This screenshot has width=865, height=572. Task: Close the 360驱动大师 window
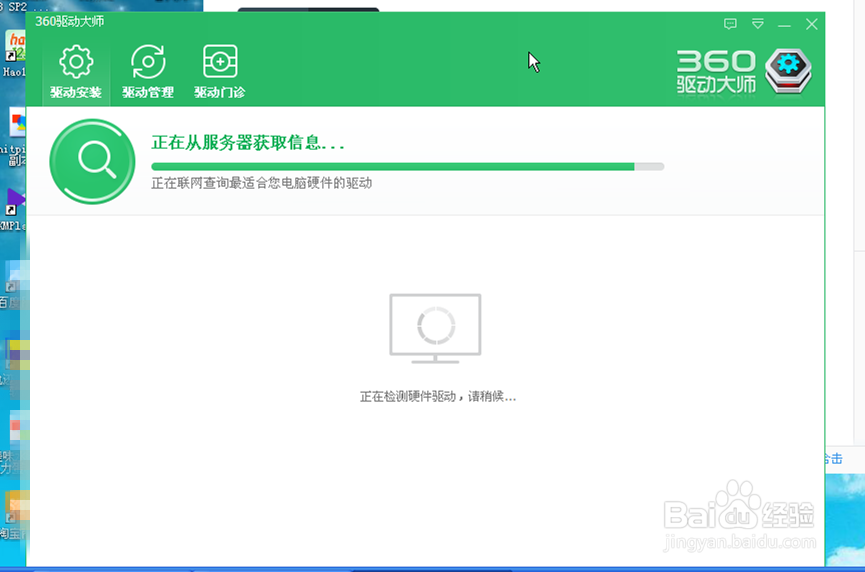(811, 24)
